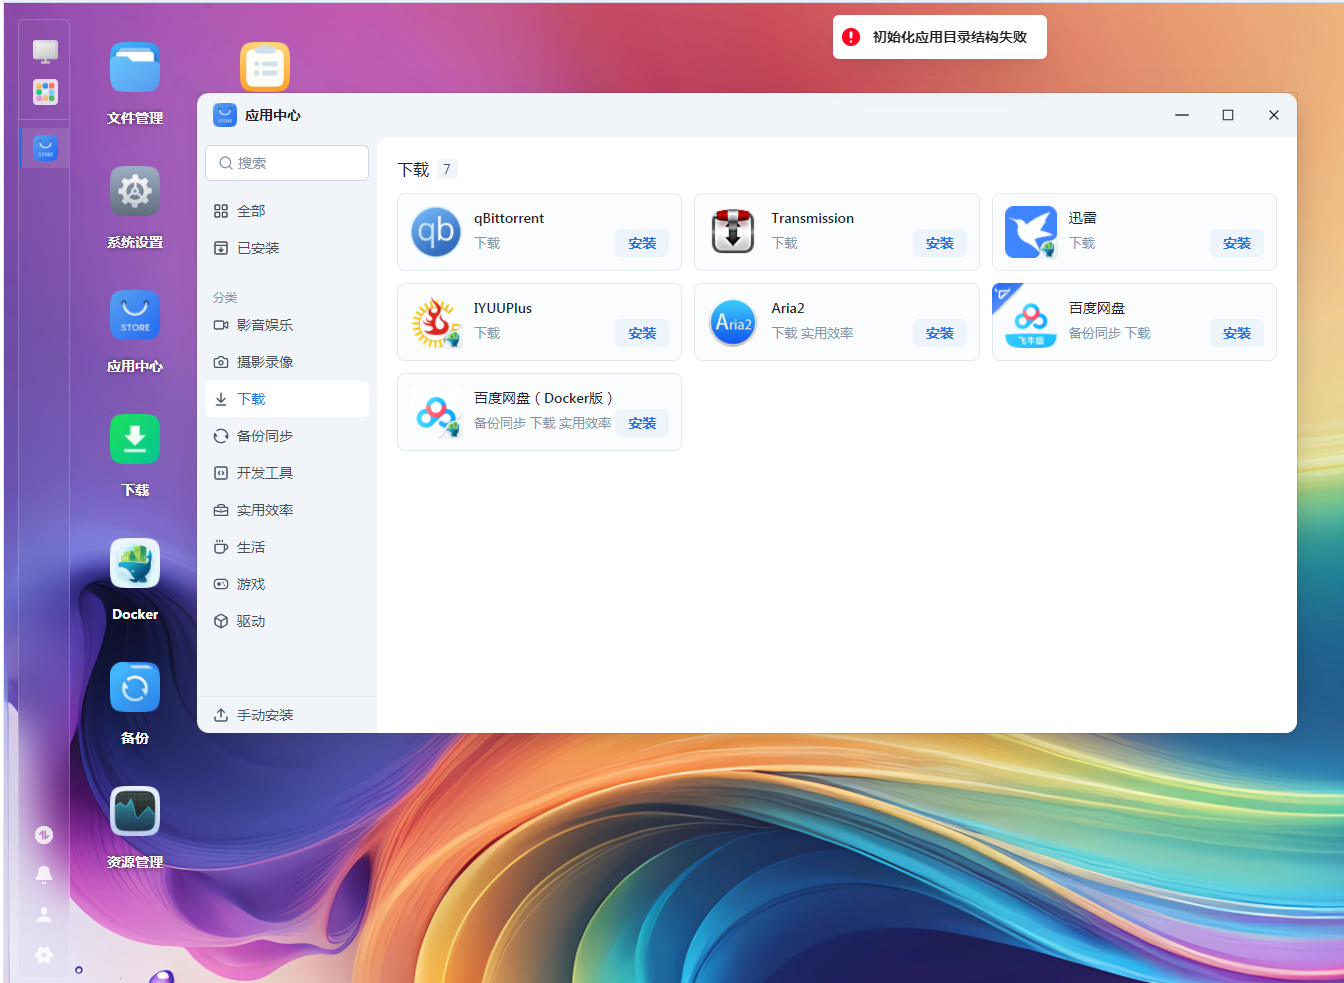1344x983 pixels.
Task: Click the 百度网盘（Docker版）app icon
Action: pos(436,412)
